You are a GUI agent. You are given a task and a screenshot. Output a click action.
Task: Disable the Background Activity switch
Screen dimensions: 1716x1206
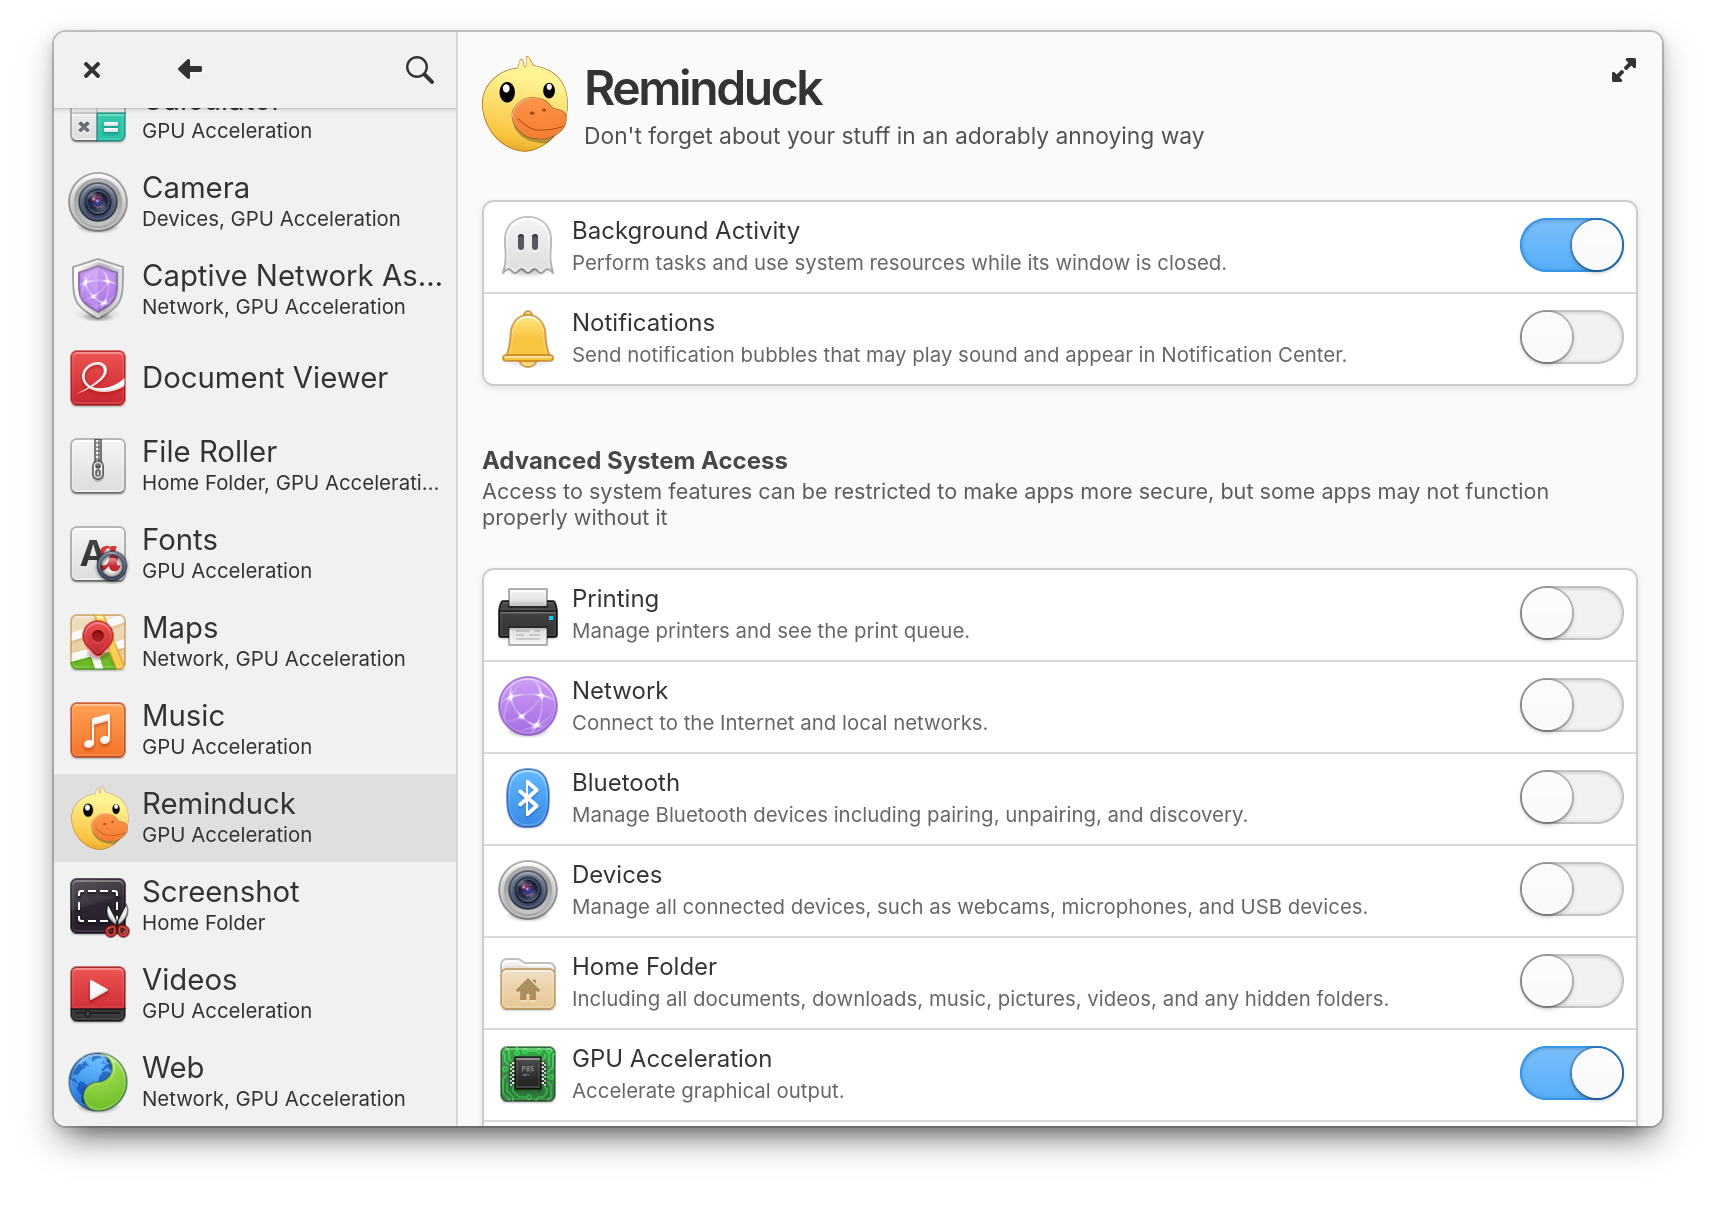click(1570, 246)
